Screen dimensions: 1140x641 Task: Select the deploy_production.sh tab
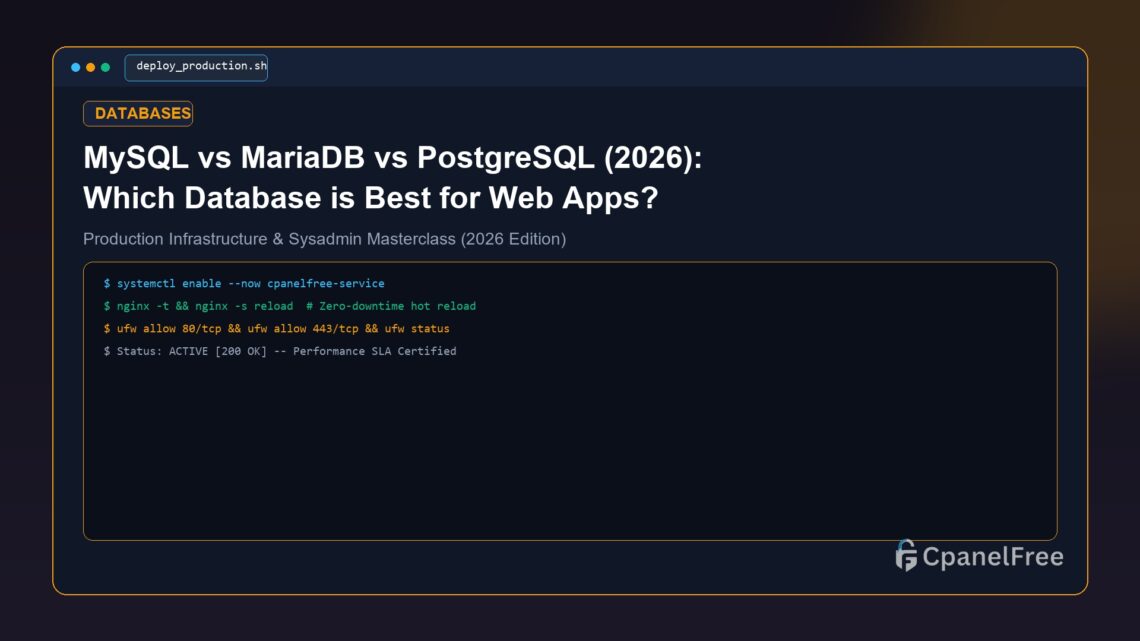(196, 67)
